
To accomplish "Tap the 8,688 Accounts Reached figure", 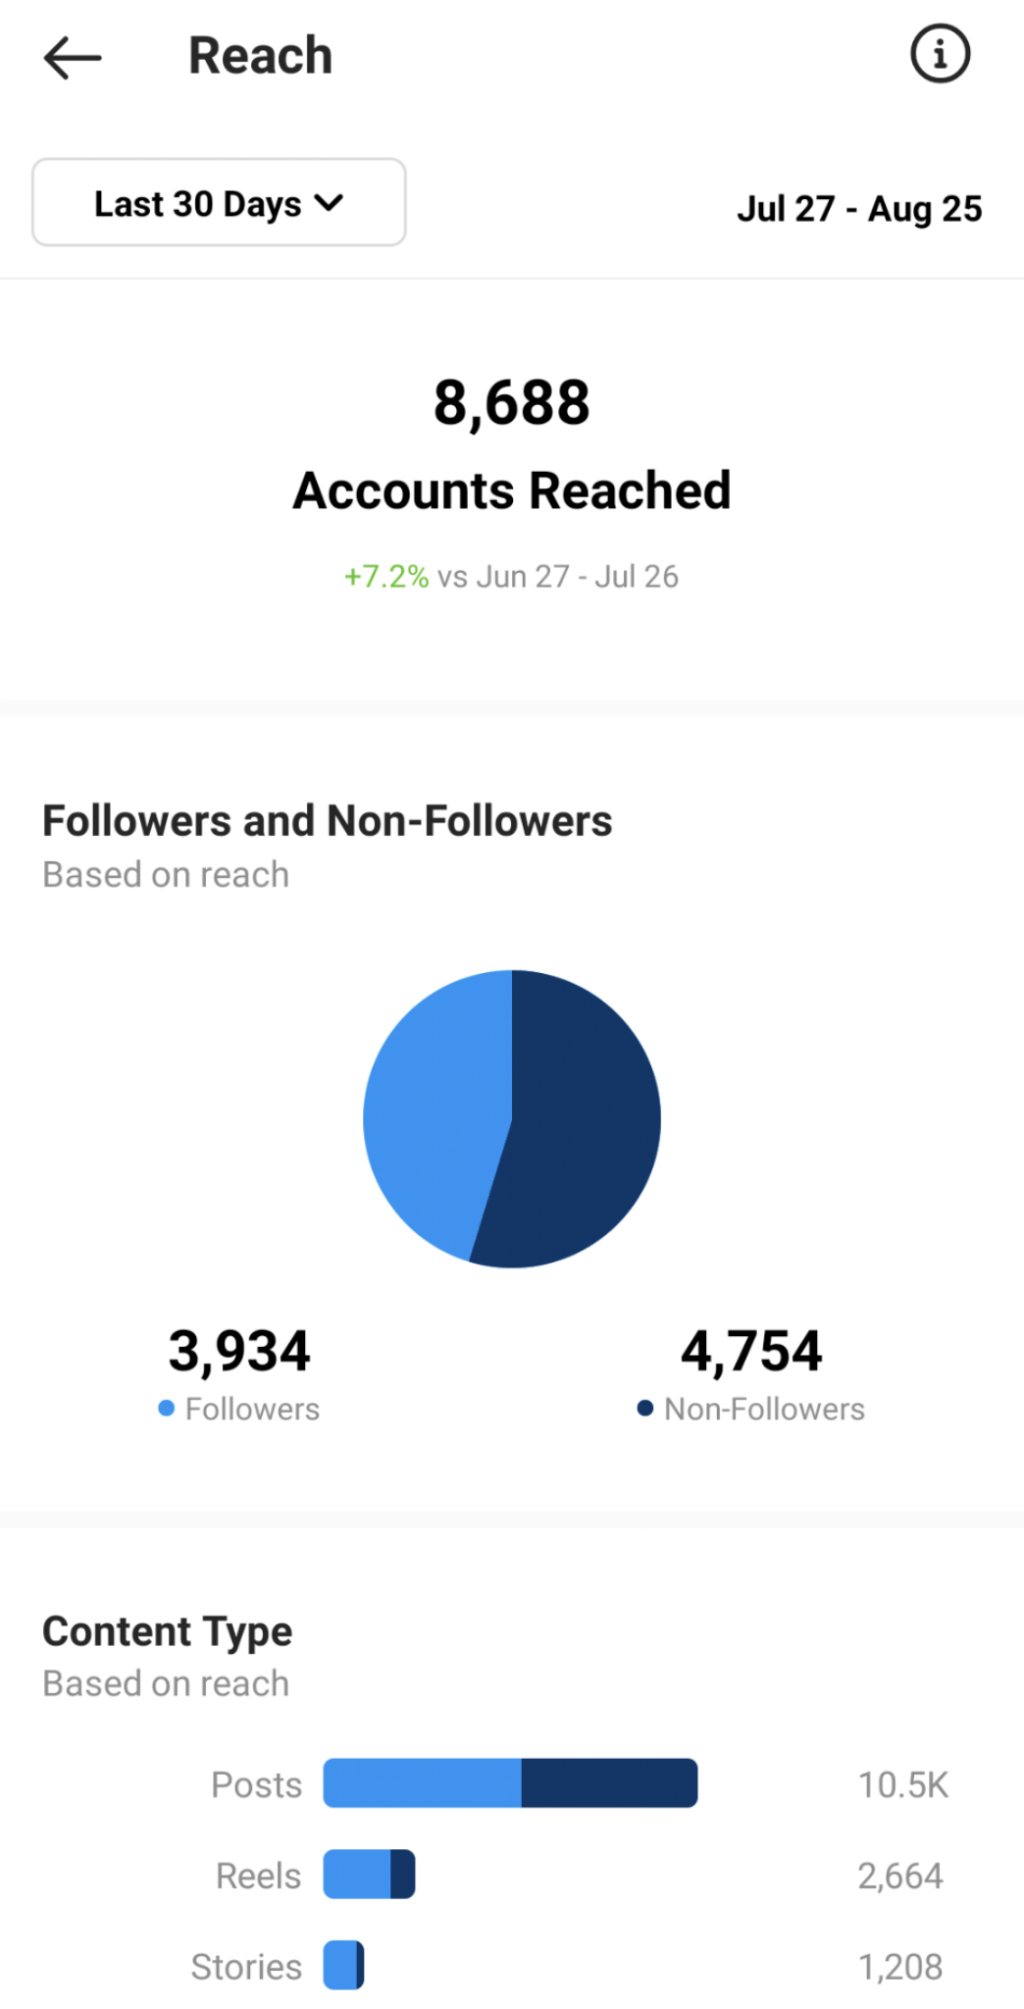I will [x=511, y=402].
